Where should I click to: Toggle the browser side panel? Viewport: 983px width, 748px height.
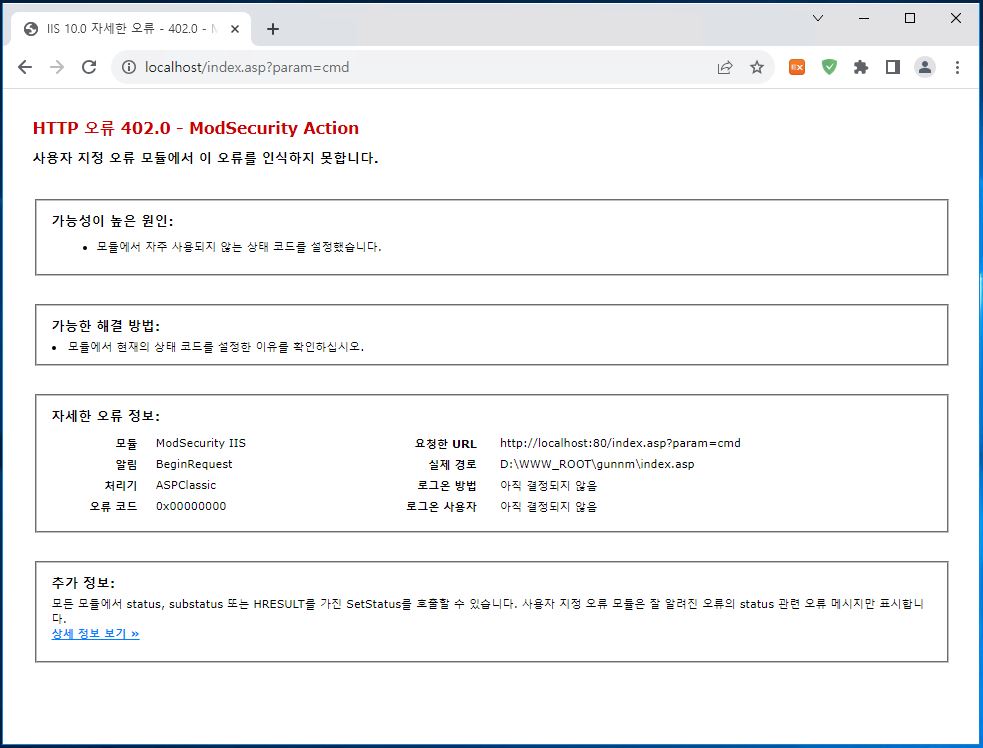click(x=893, y=67)
